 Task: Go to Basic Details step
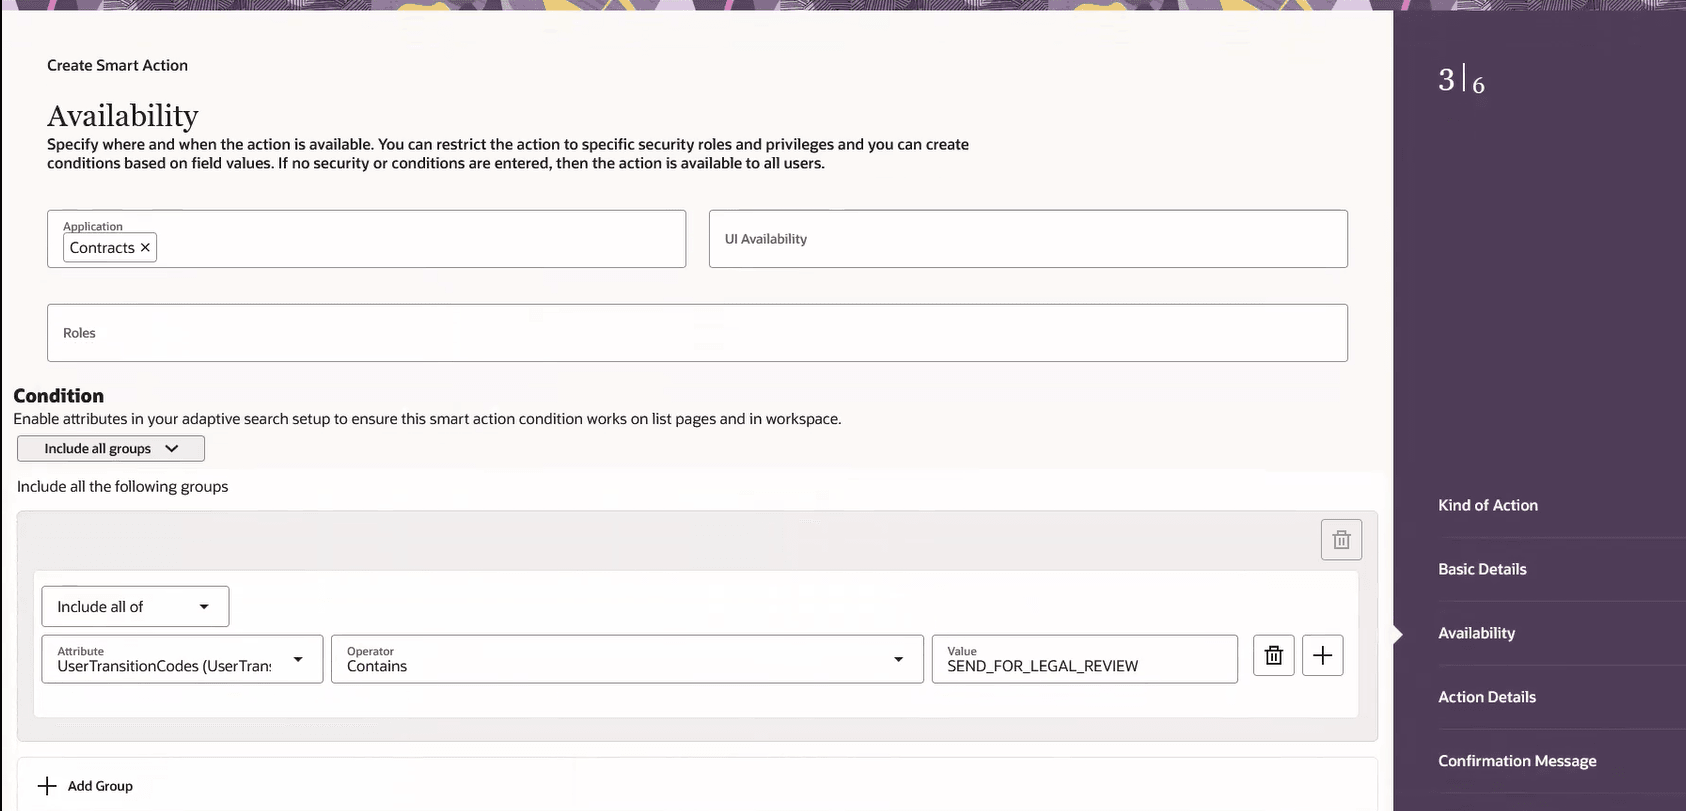pos(1482,570)
